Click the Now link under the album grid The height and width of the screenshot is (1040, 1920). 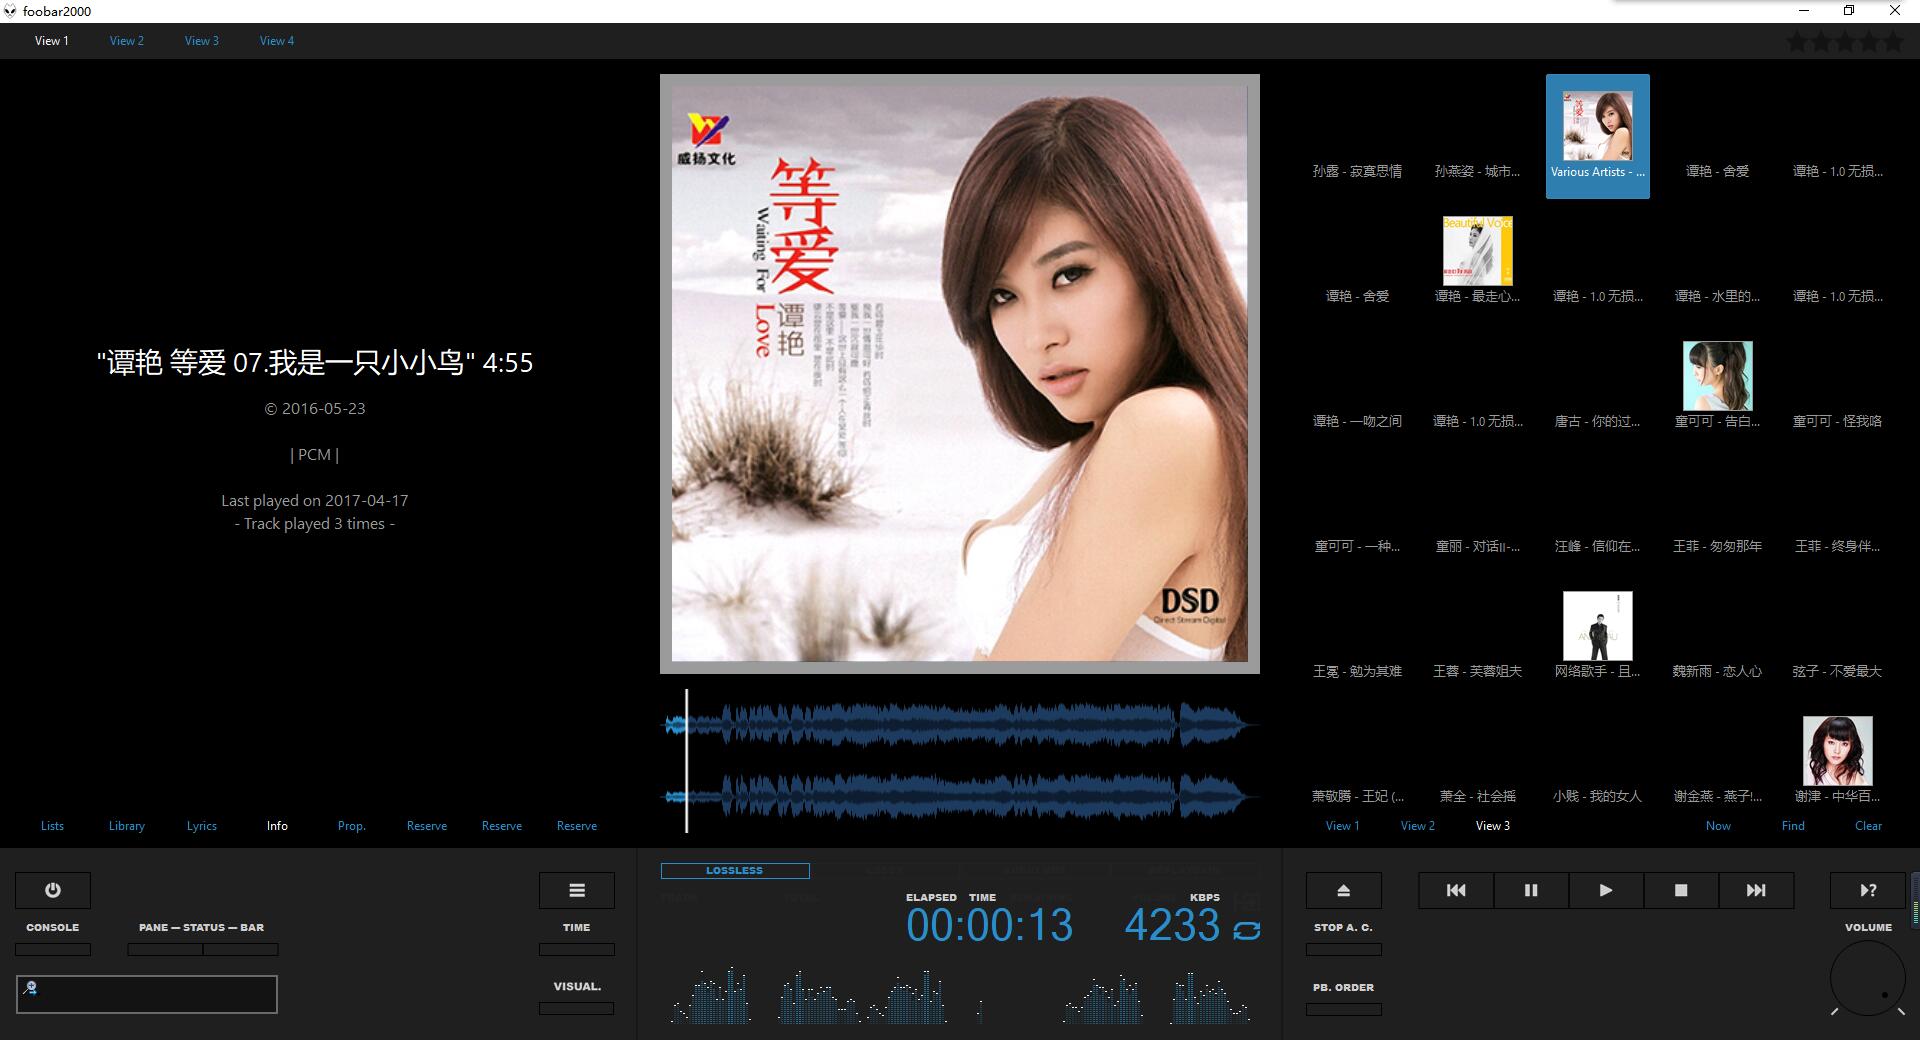[x=1718, y=826]
